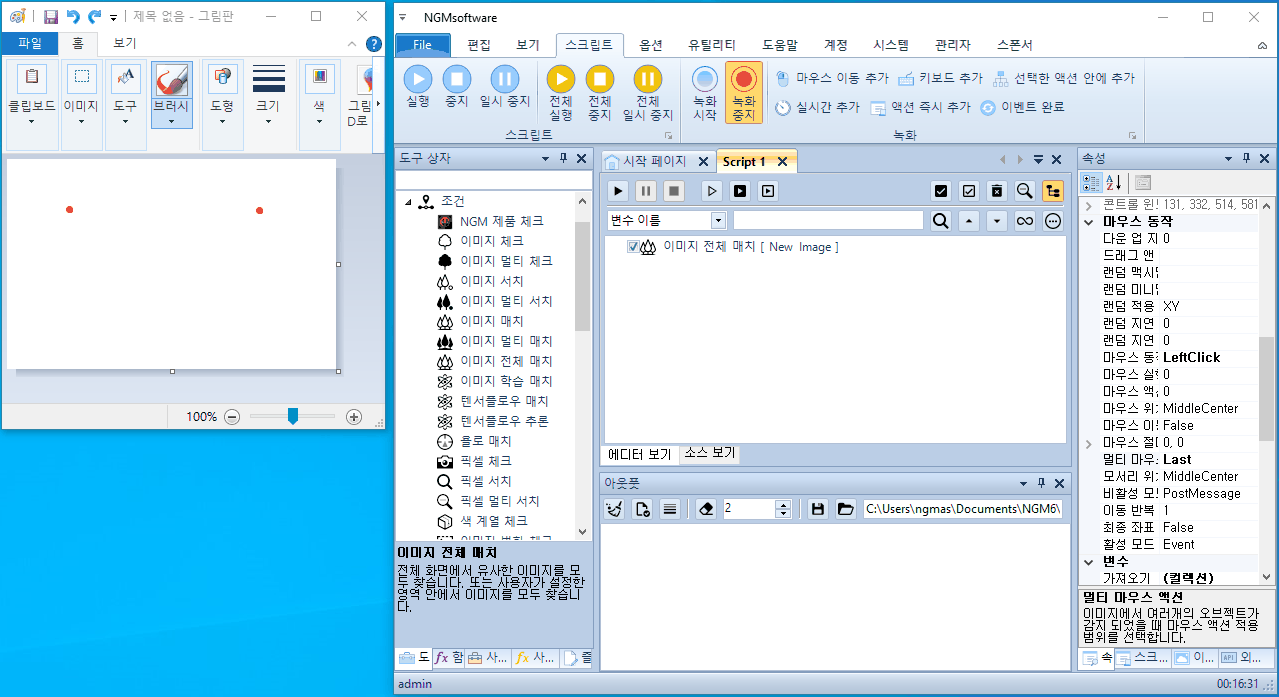
Task: Switch to the 시작 페이지 document tab
Action: [x=654, y=161]
